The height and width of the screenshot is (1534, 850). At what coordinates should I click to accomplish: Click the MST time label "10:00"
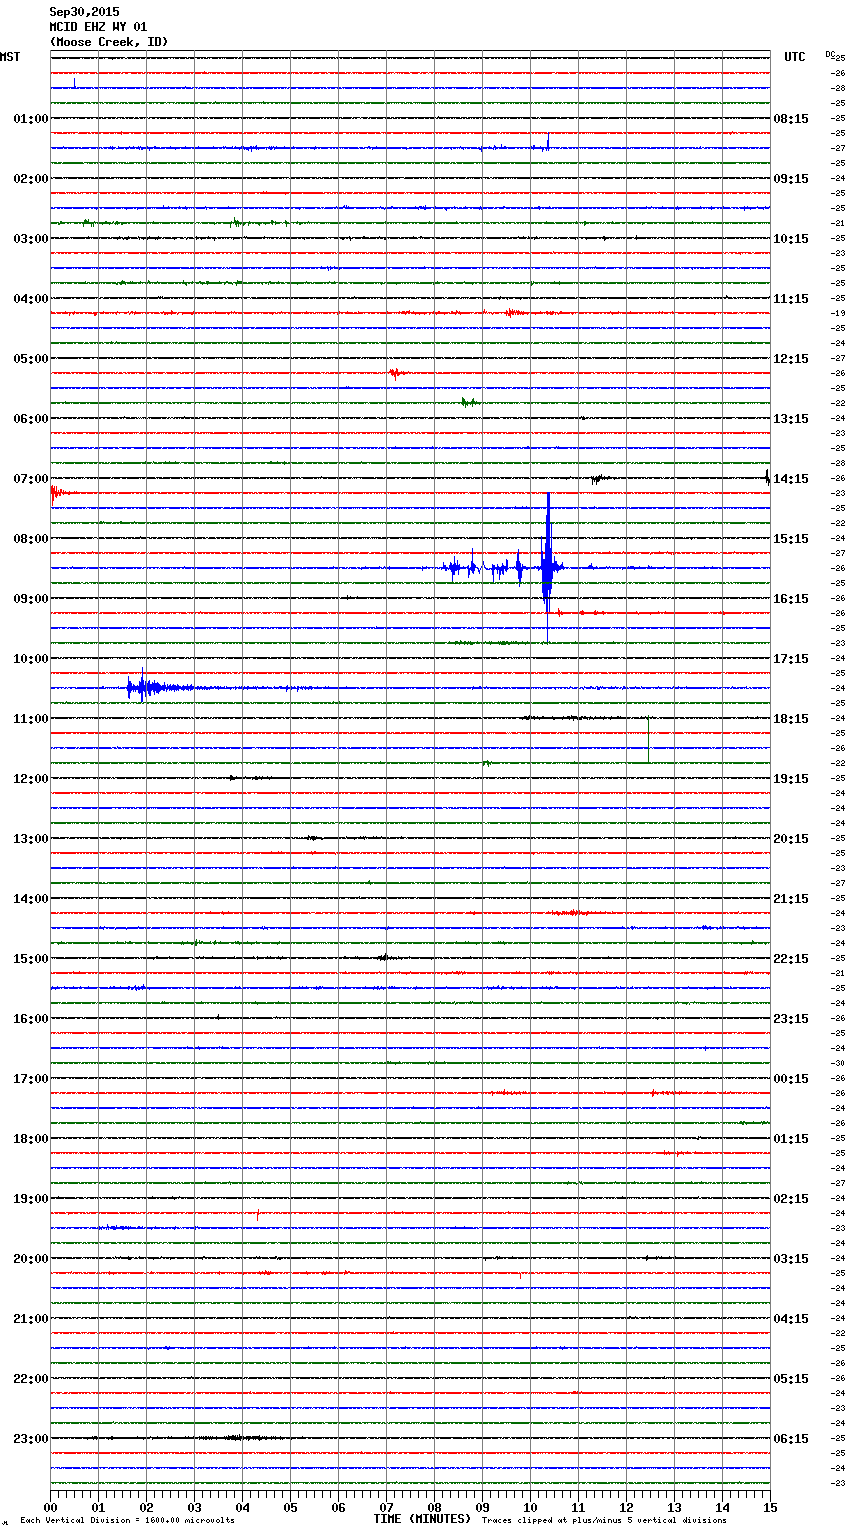pos(31,659)
